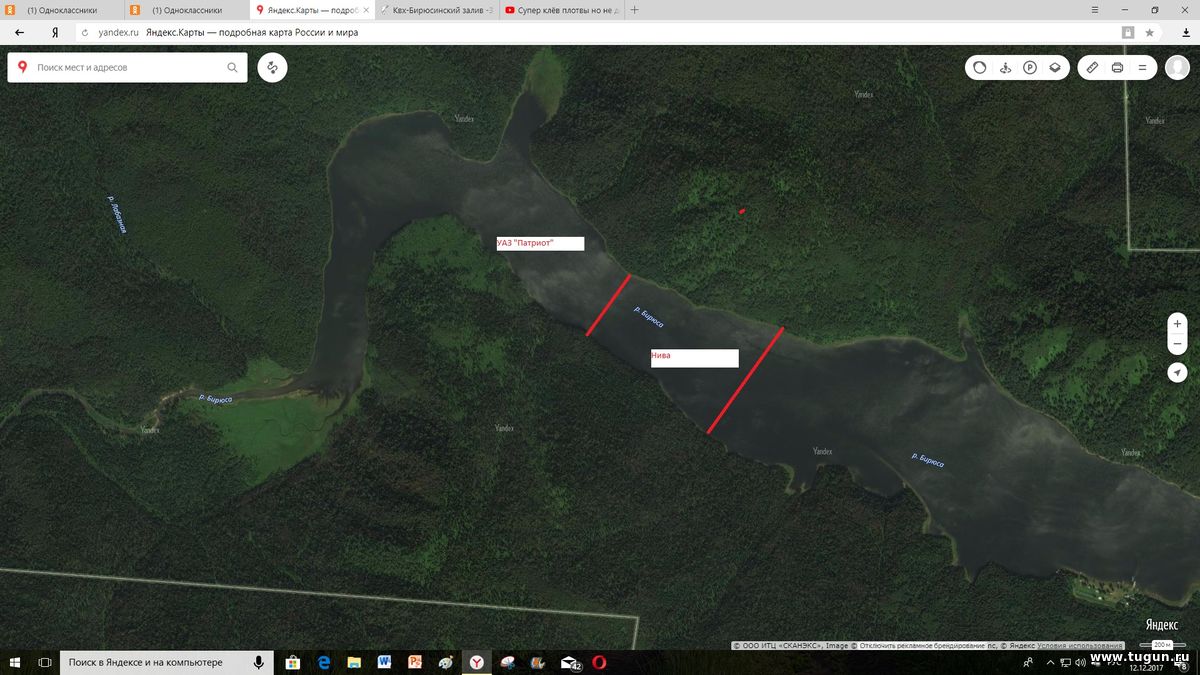Open 'Условия использования' link

point(1080,646)
